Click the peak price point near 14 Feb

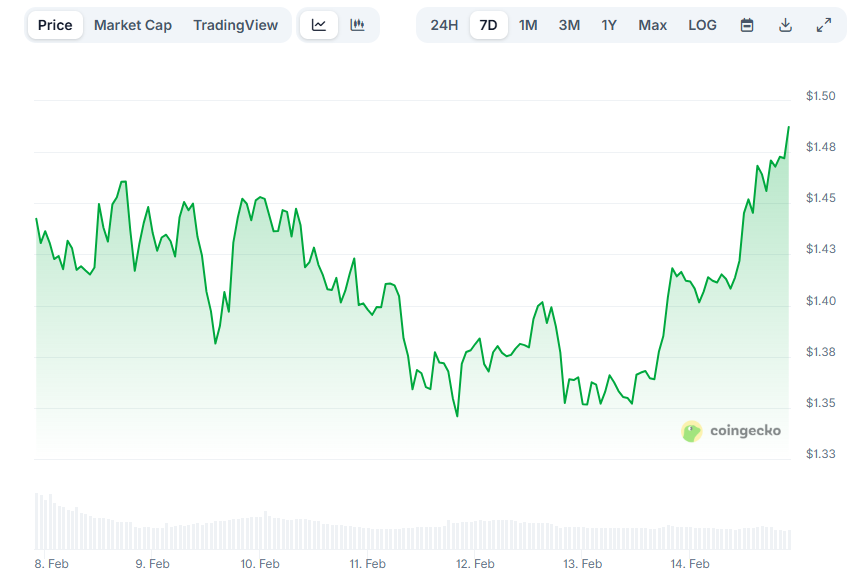click(787, 128)
